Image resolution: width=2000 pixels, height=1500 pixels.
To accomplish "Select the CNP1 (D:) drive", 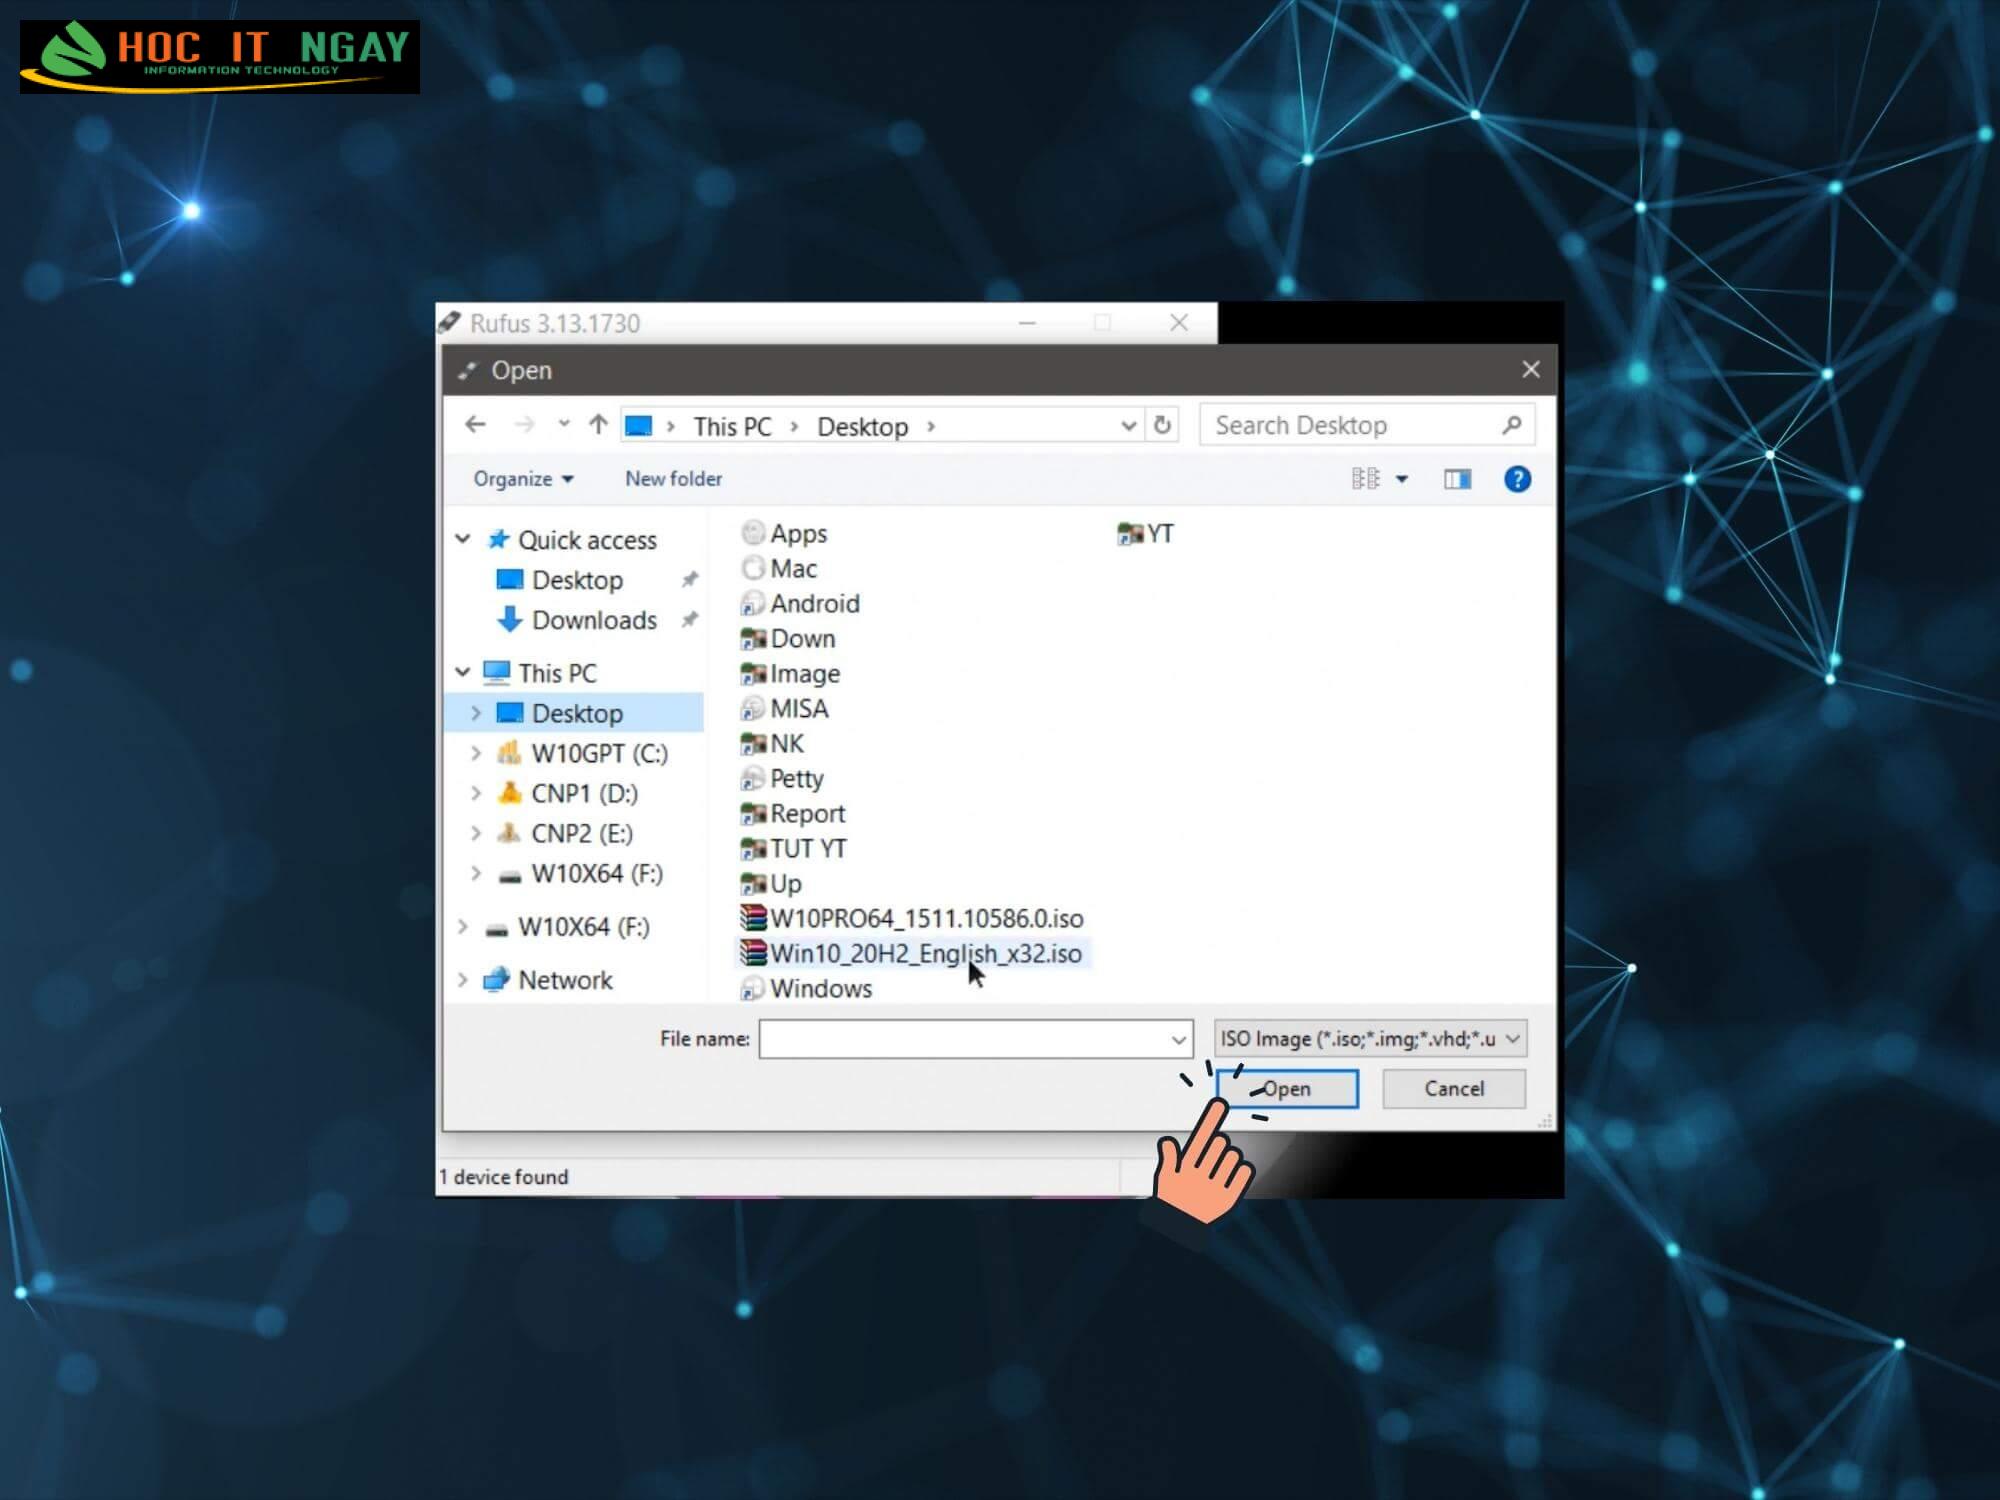I will (584, 793).
